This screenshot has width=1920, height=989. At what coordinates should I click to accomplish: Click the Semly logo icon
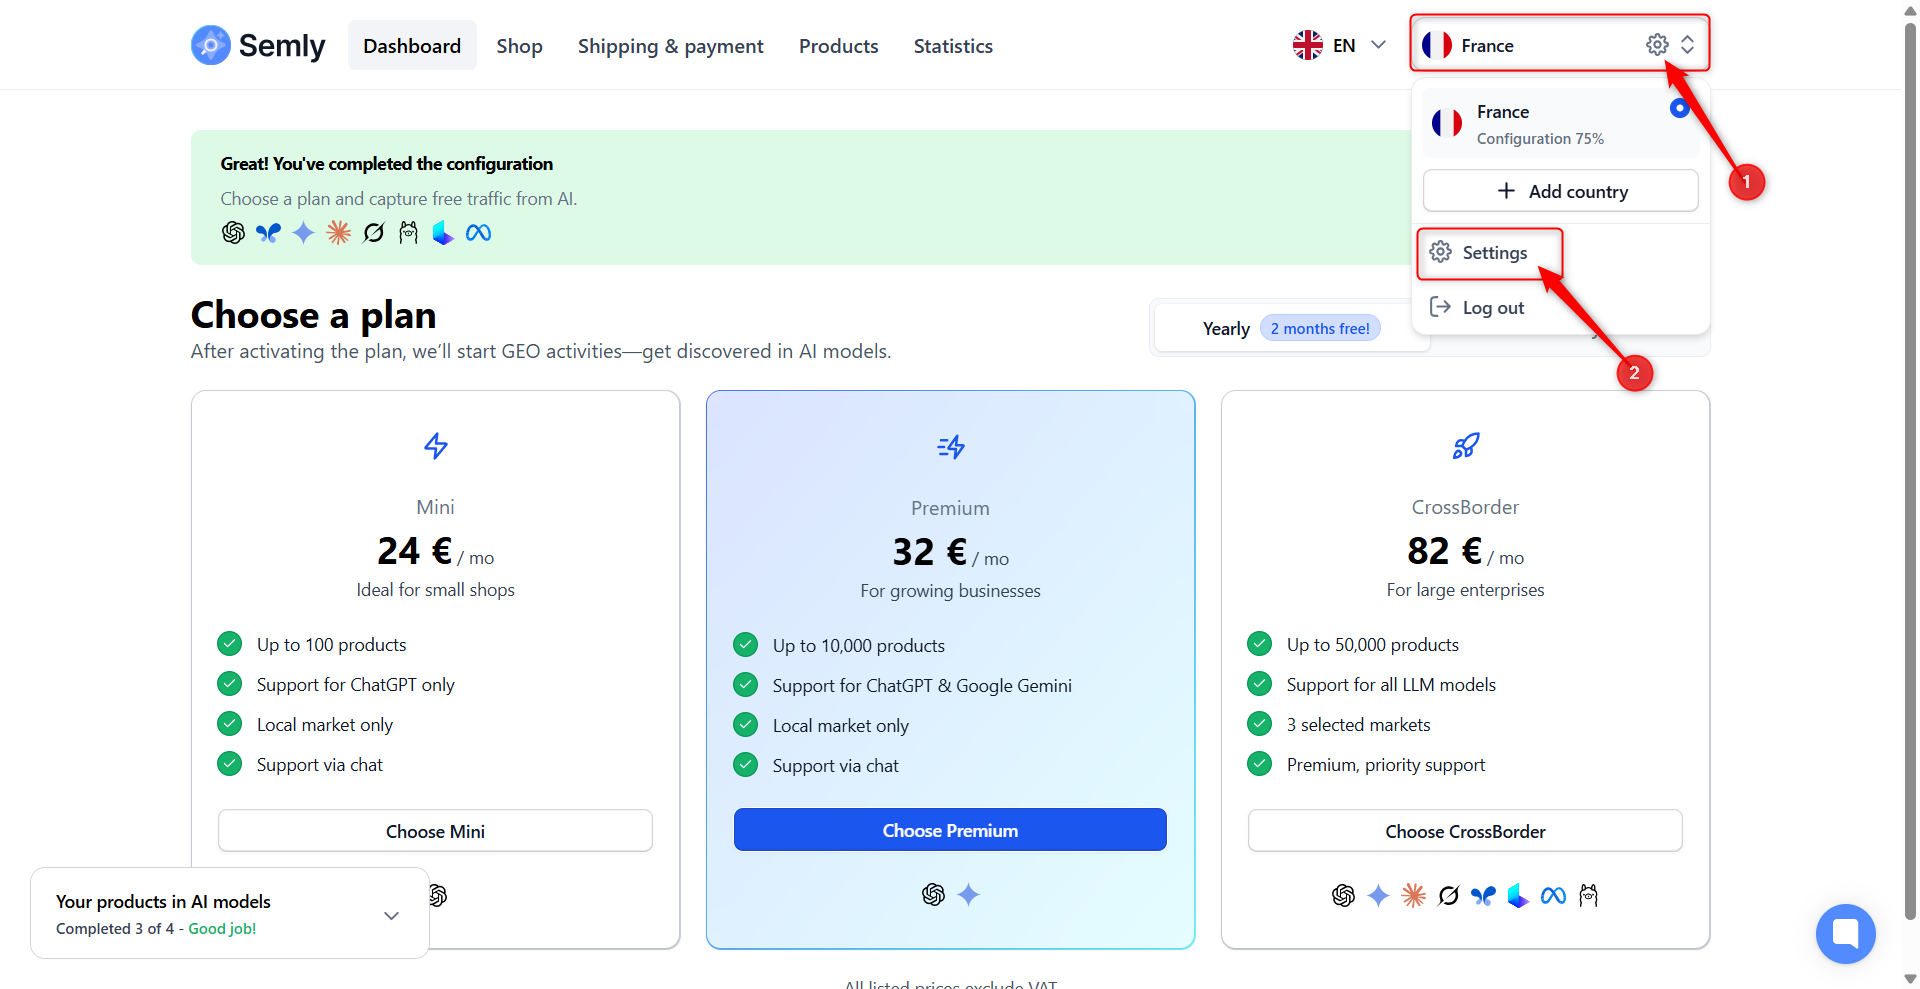click(210, 45)
